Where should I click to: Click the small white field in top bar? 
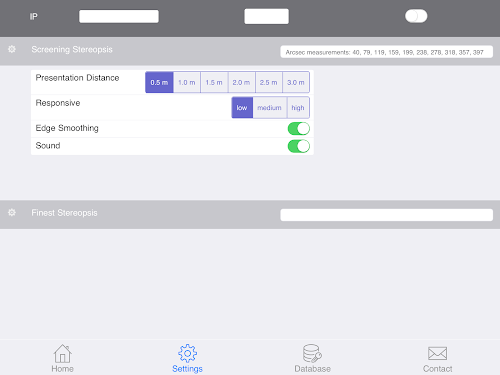(266, 16)
